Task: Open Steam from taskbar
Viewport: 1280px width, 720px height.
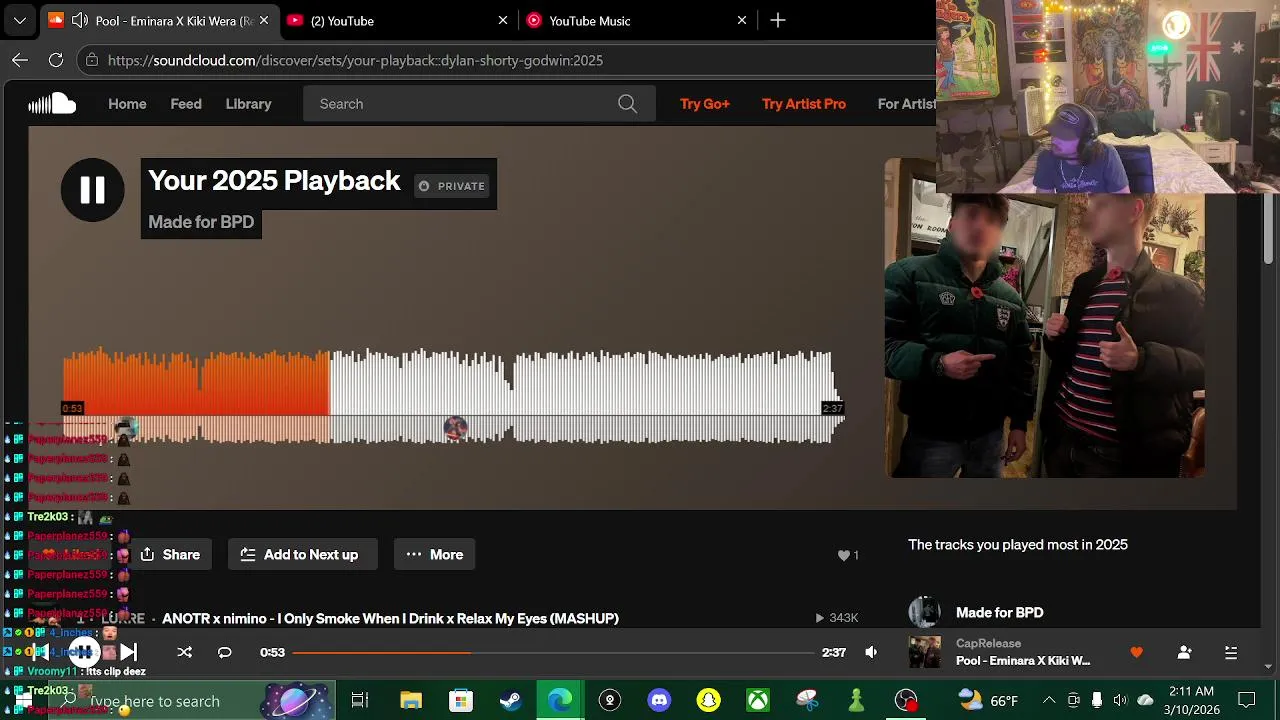Action: [510, 701]
